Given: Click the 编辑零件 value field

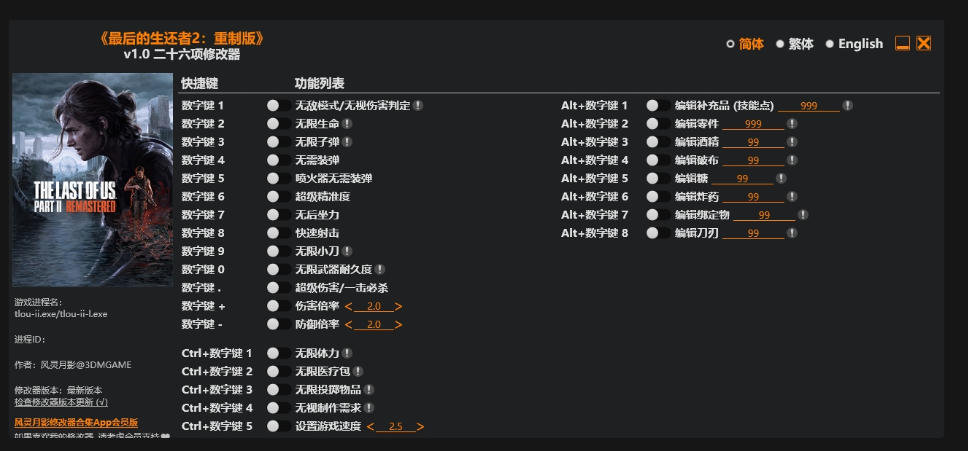Looking at the screenshot, I should [x=753, y=124].
